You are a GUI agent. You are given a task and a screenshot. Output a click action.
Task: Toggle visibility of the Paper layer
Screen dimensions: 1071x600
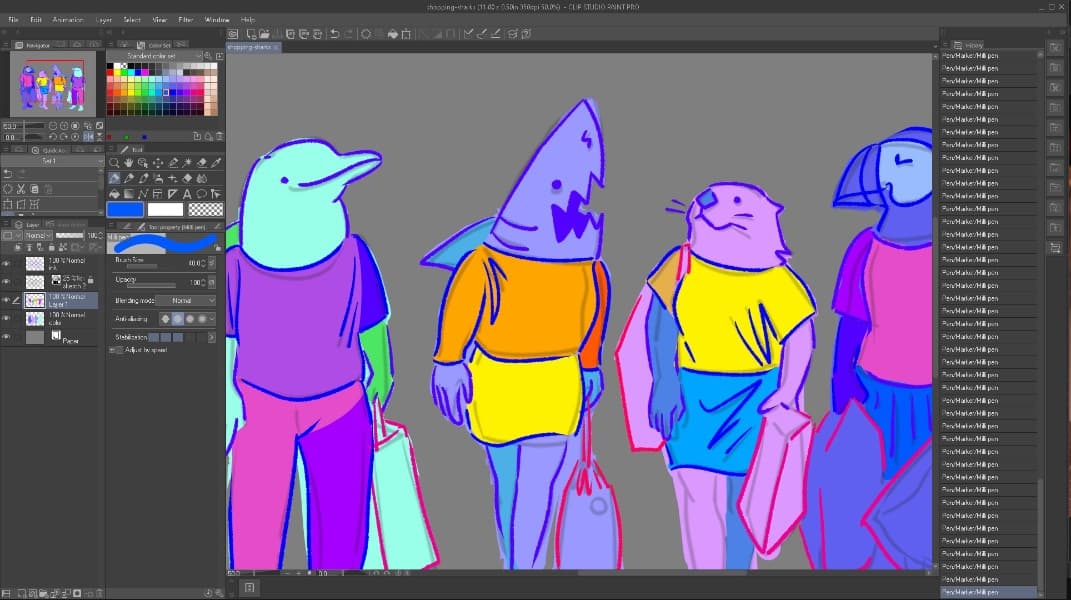(7, 336)
